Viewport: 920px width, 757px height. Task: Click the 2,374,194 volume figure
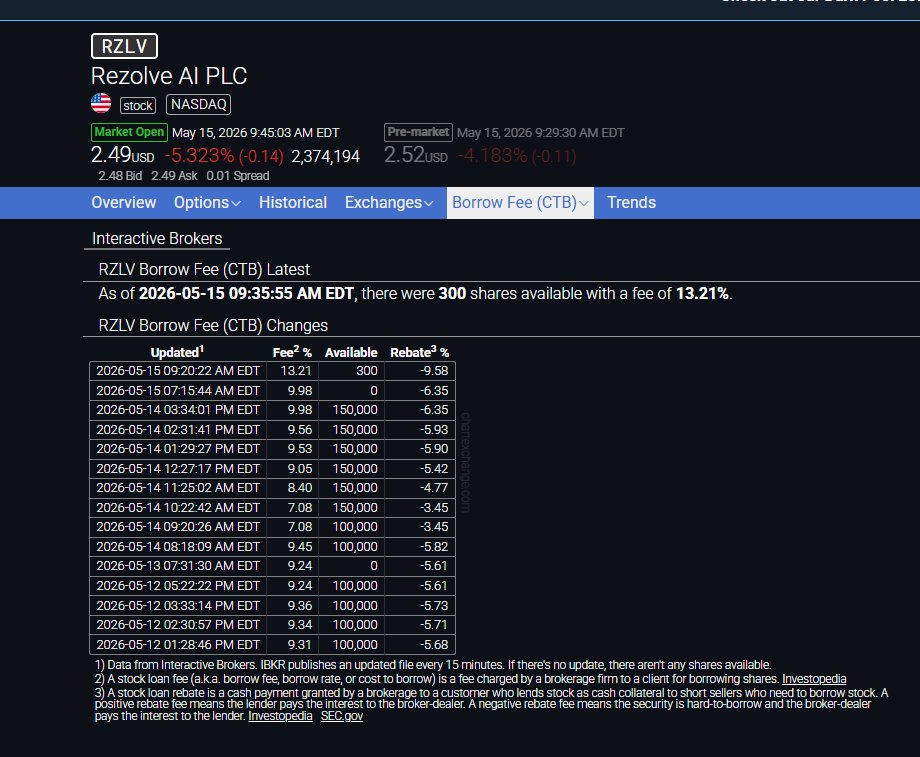coord(326,156)
